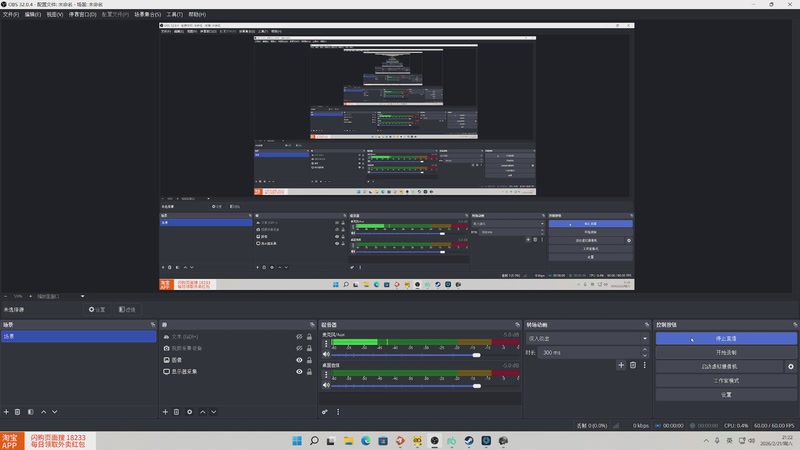Open the 编辑(E) menu
This screenshot has width=800, height=450.
(x=33, y=14)
